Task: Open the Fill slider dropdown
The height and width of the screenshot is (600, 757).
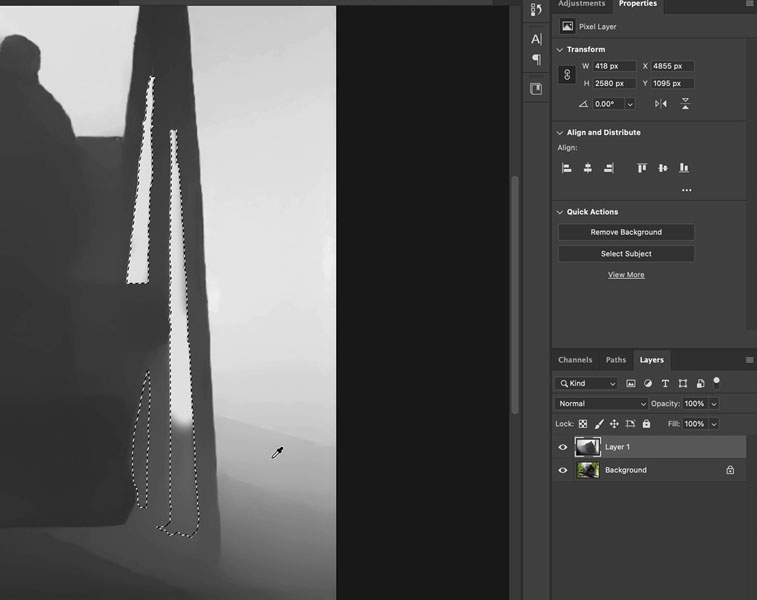Action: [x=714, y=424]
